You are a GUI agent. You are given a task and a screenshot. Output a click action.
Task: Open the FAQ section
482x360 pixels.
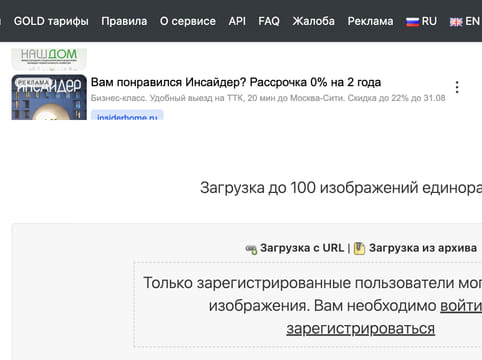tap(269, 21)
